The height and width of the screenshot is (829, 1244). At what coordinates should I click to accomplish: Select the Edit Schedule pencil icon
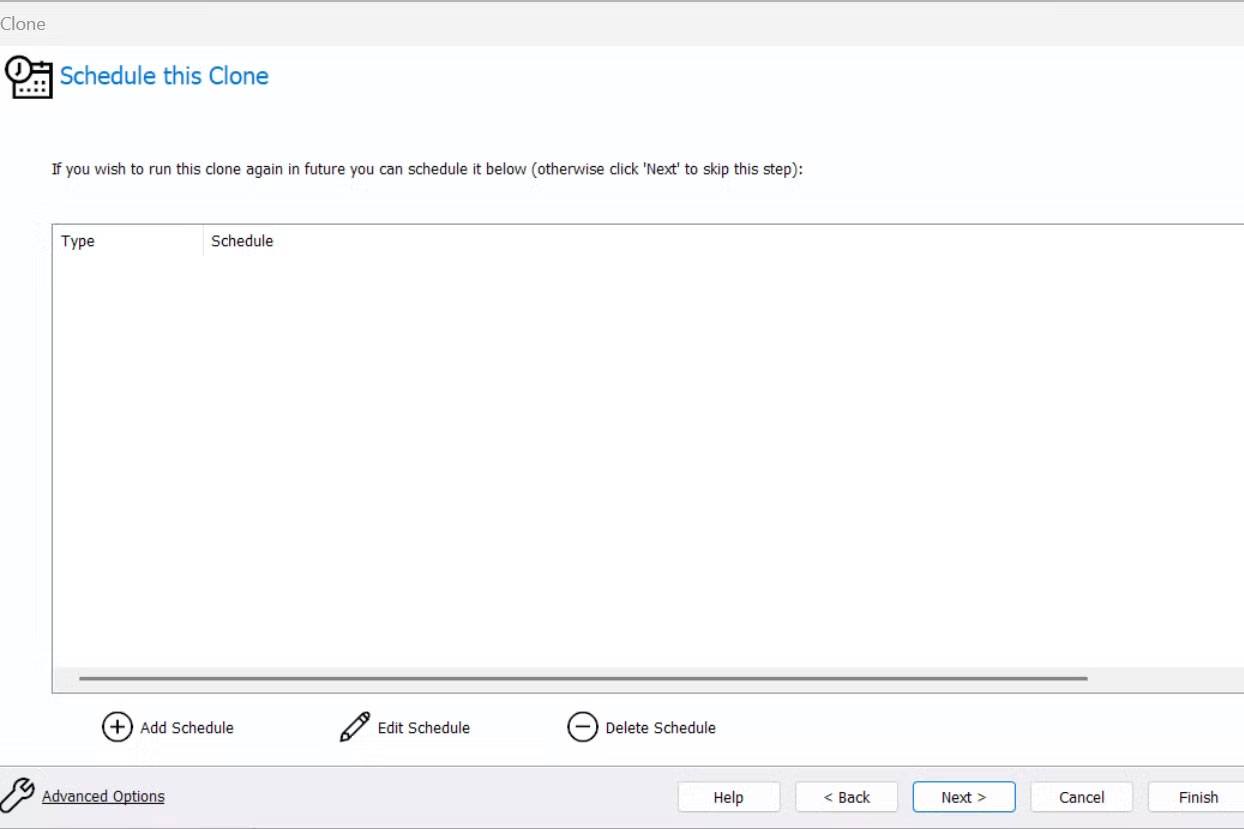pos(355,727)
